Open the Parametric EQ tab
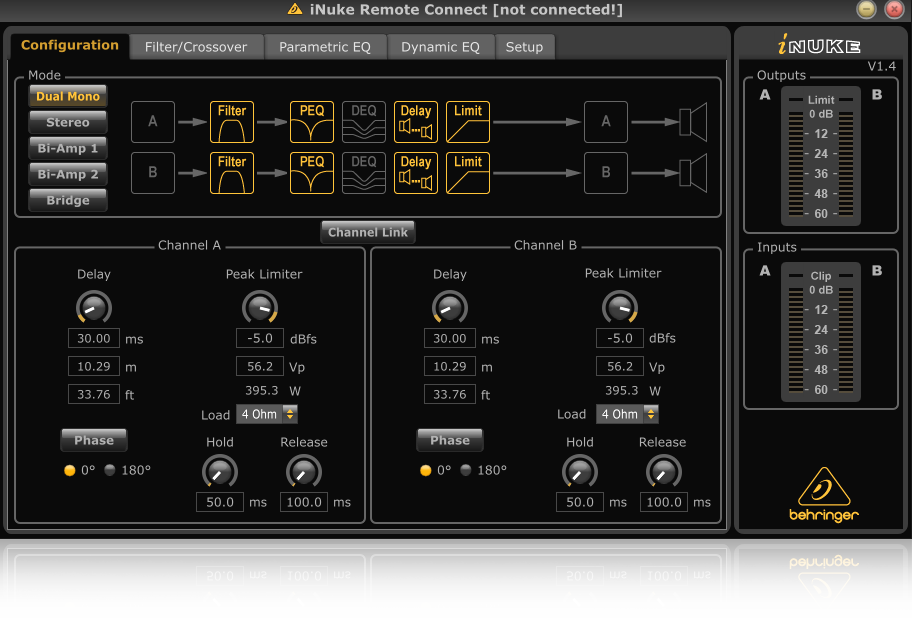The height and width of the screenshot is (618, 912). 324,47
